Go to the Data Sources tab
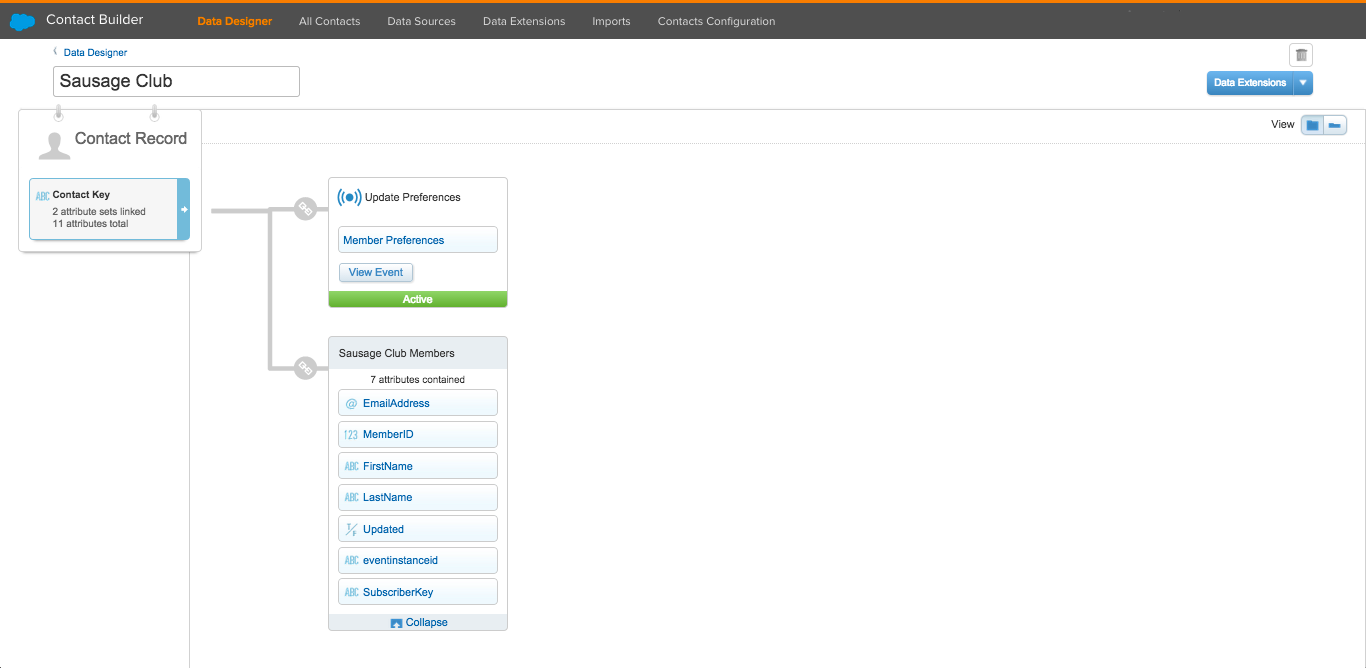 point(421,21)
